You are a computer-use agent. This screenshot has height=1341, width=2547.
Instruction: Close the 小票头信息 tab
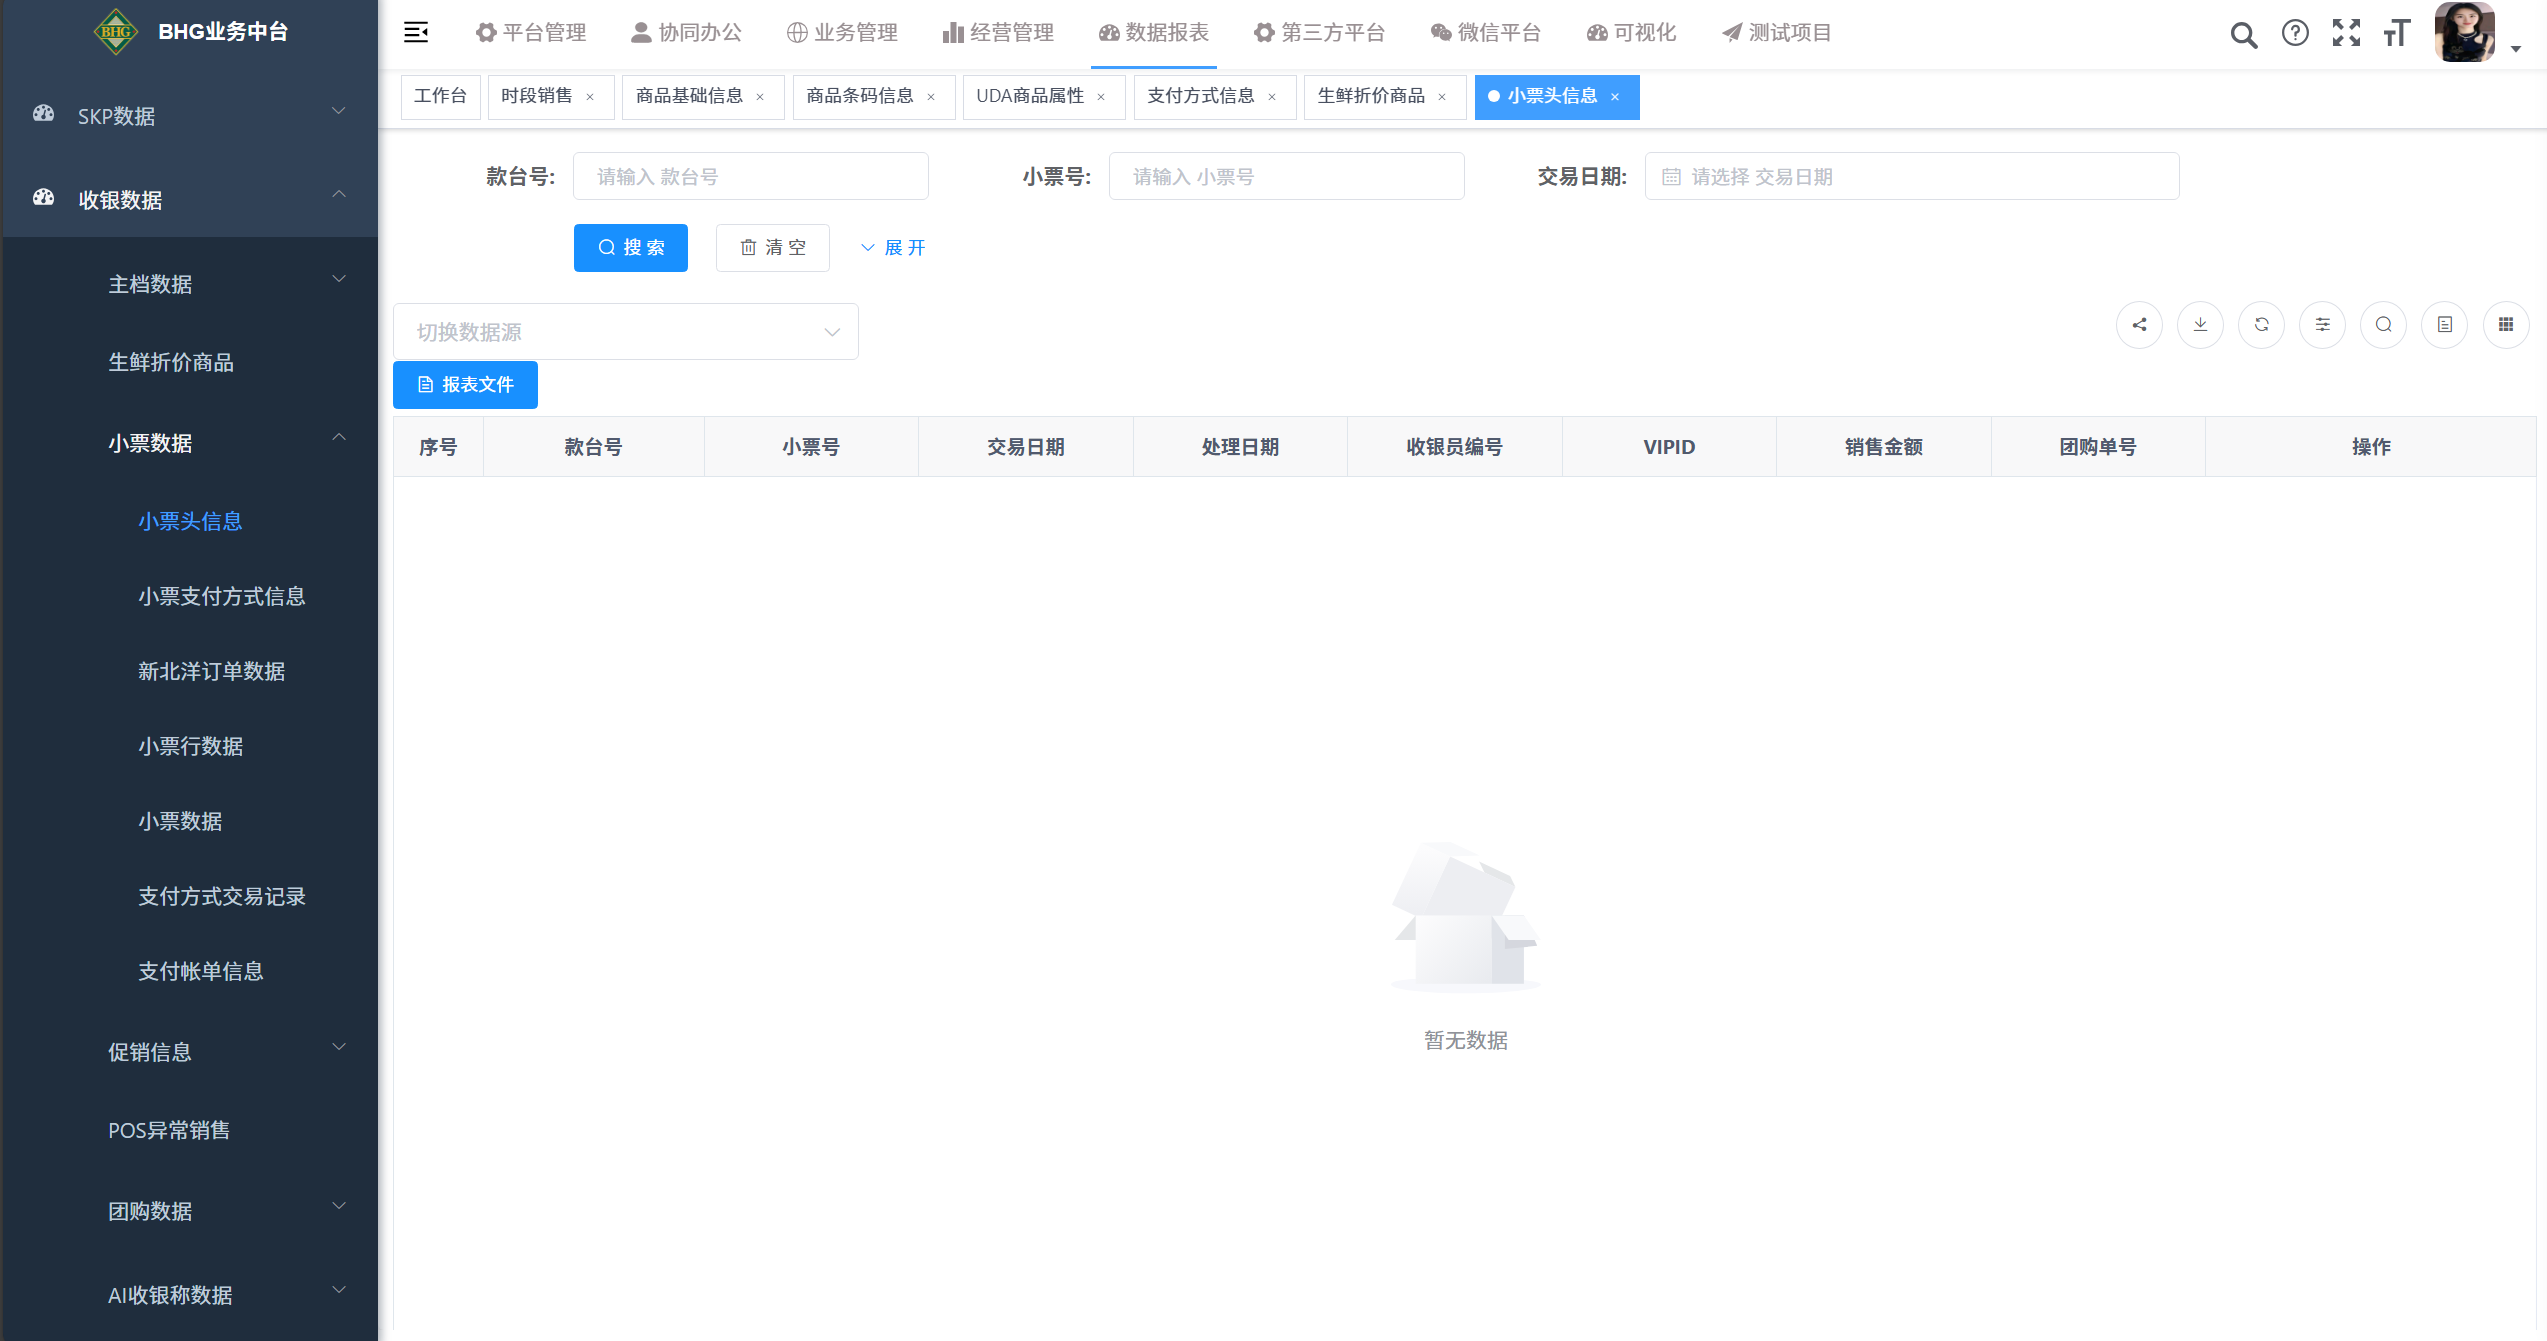[x=1614, y=97]
